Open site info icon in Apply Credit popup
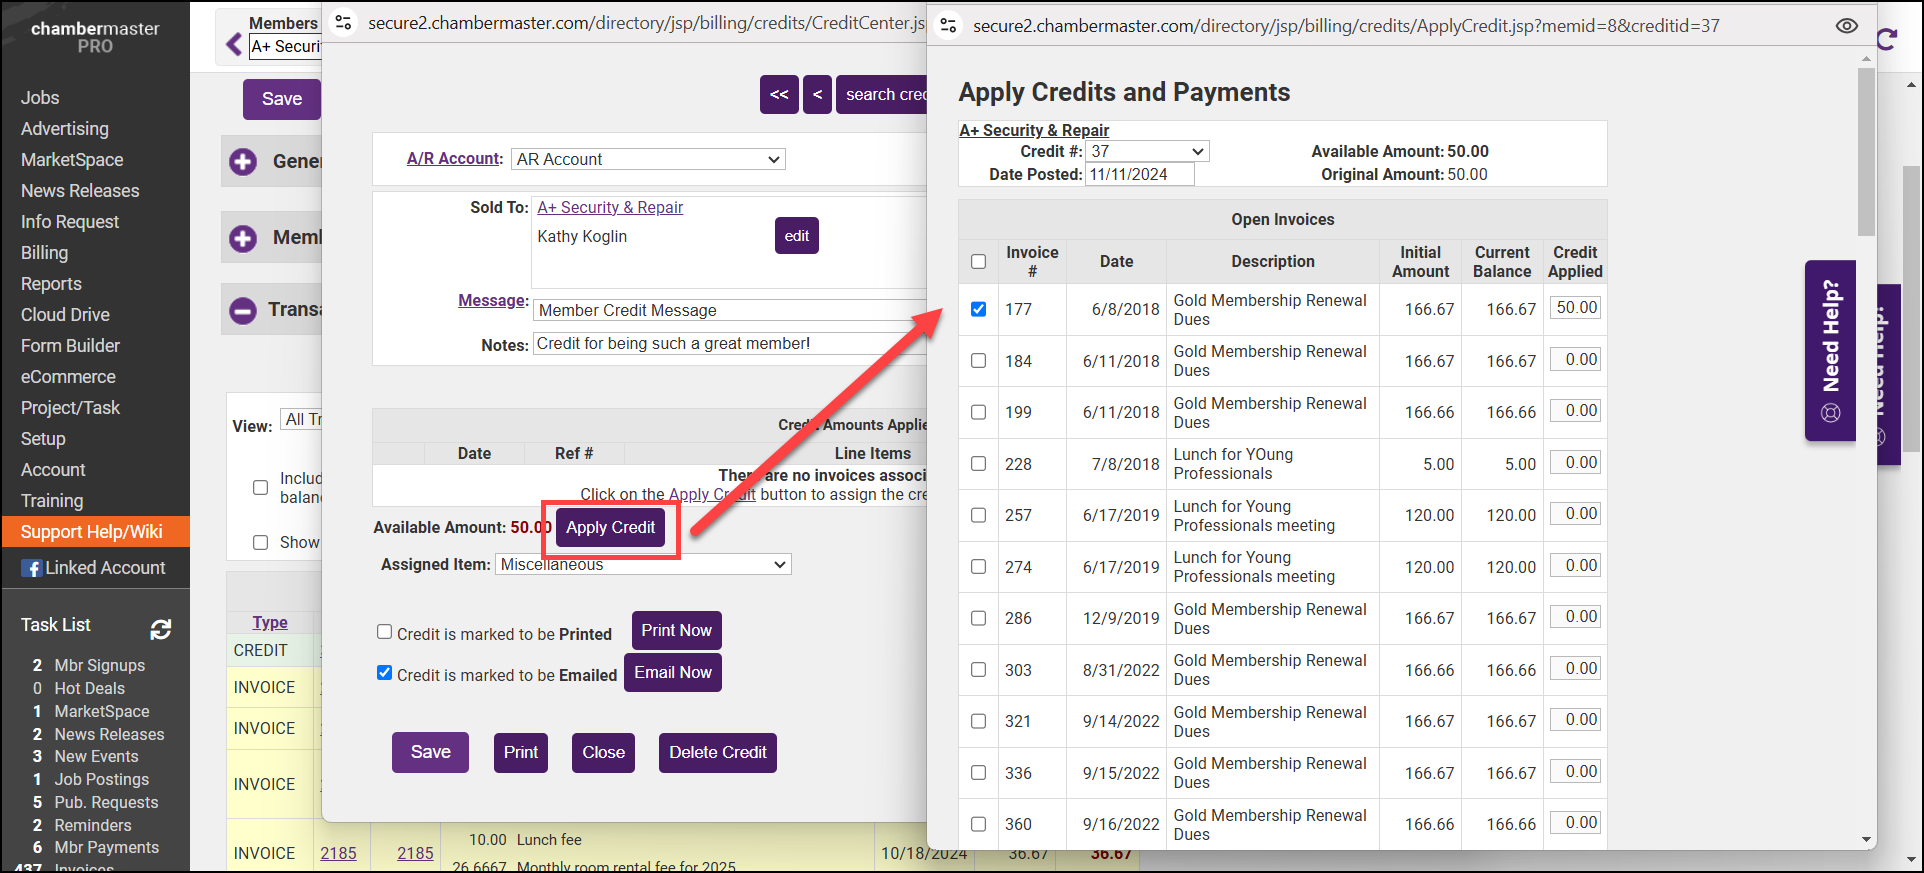The height and width of the screenshot is (873, 1924). coord(948,26)
